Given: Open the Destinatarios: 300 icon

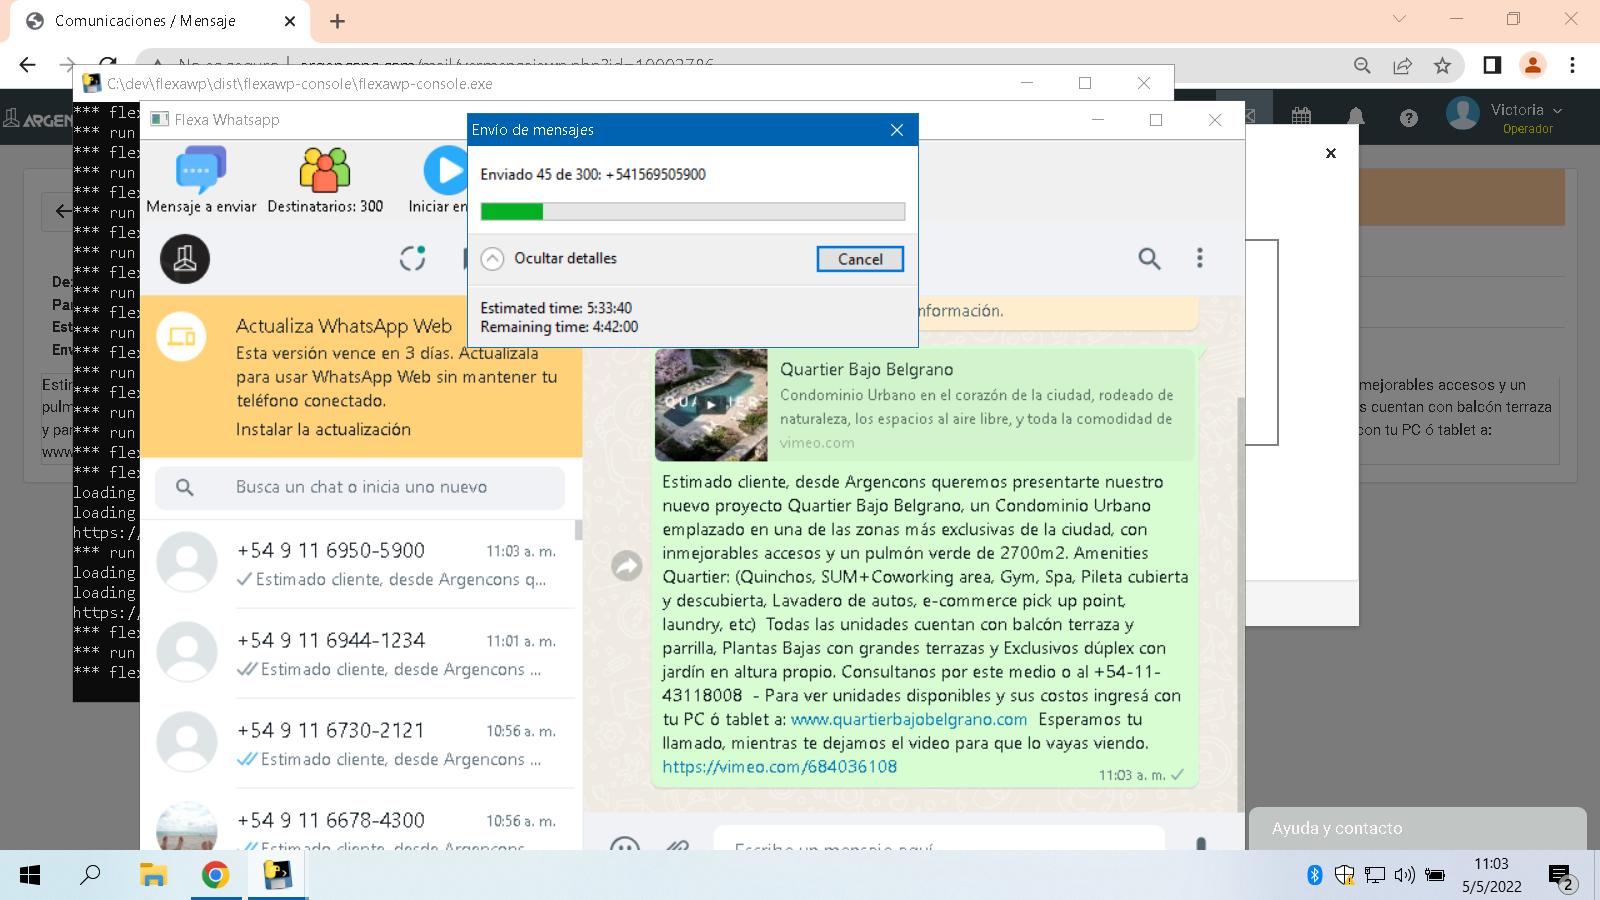Looking at the screenshot, I should point(325,171).
